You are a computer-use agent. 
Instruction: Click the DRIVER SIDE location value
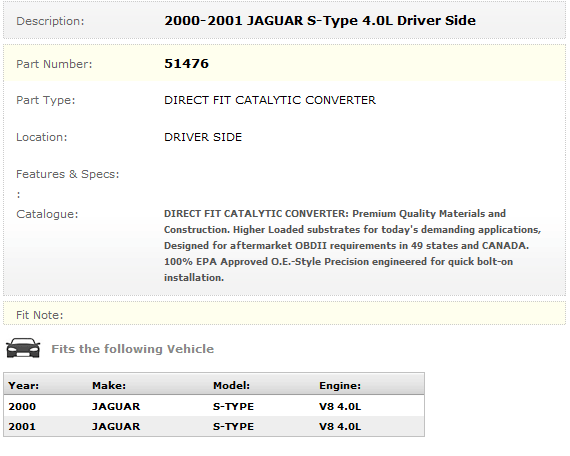click(203, 137)
